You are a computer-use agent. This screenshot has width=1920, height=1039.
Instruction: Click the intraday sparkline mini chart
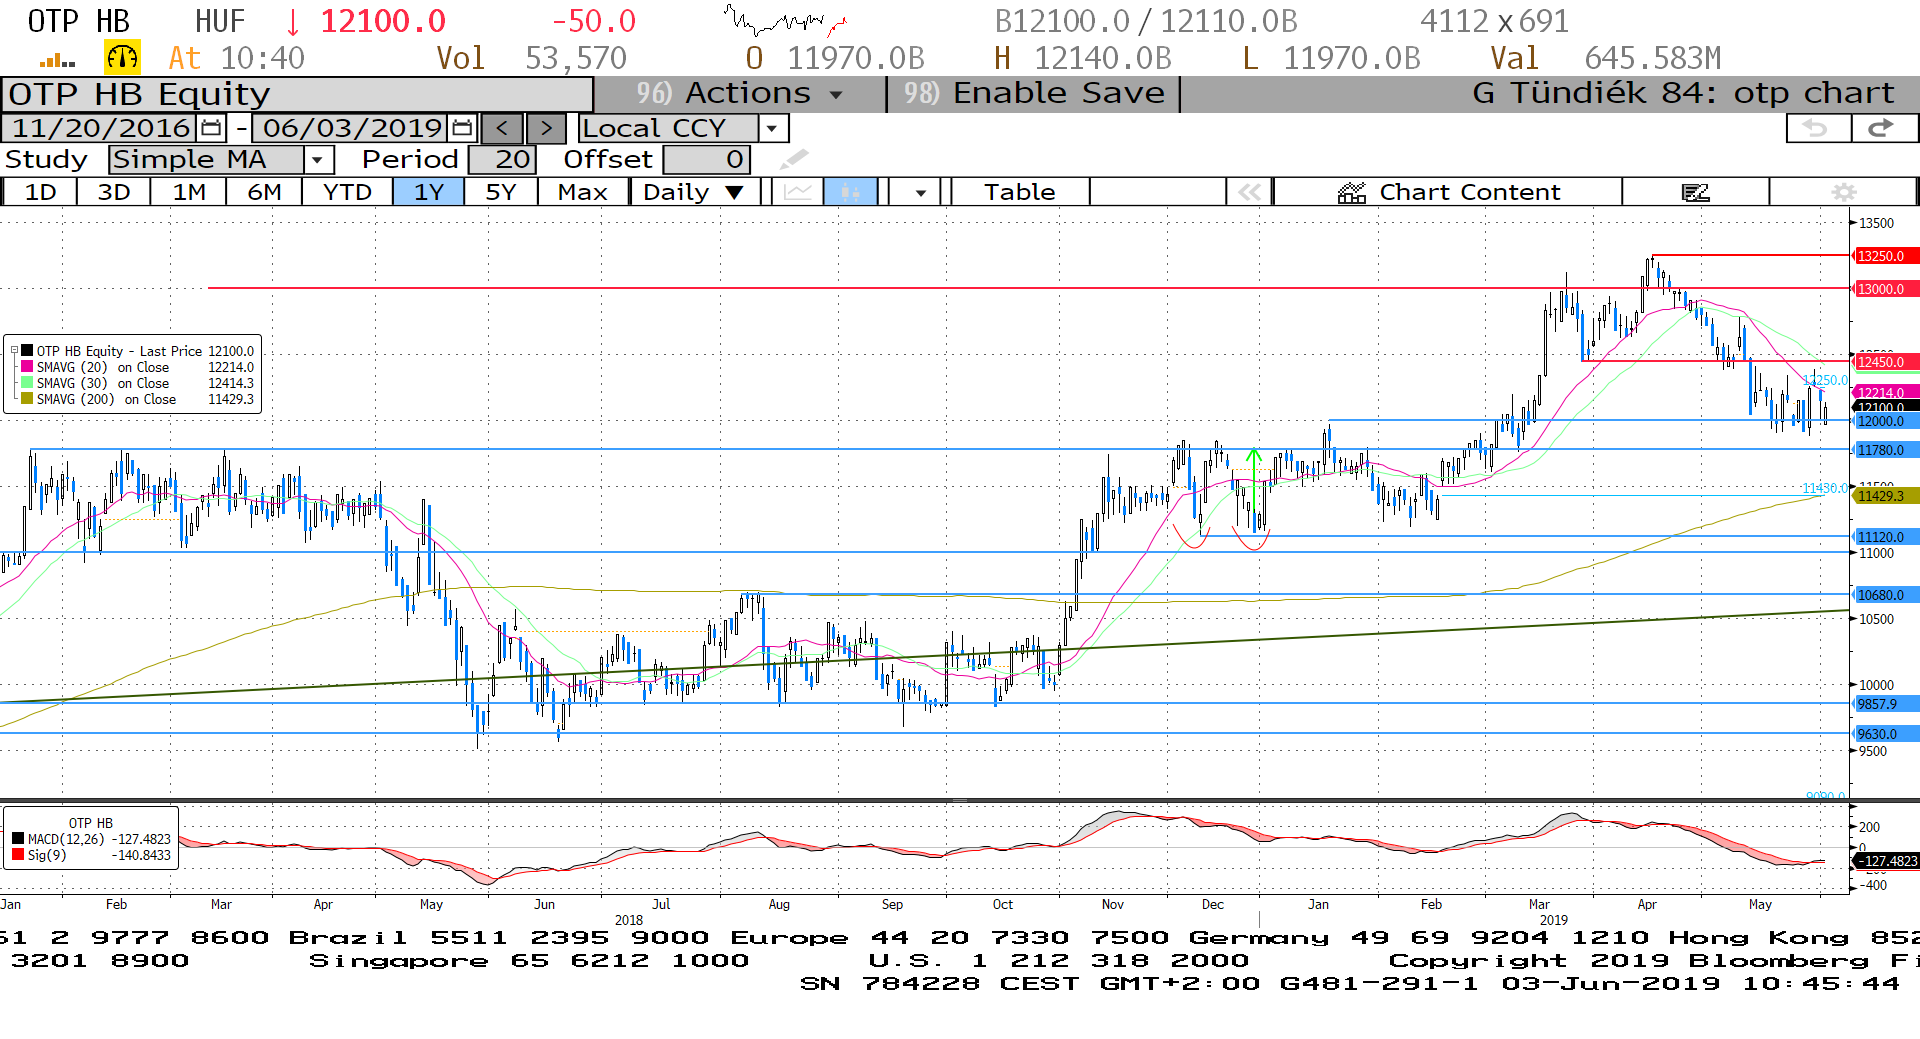pos(785,21)
